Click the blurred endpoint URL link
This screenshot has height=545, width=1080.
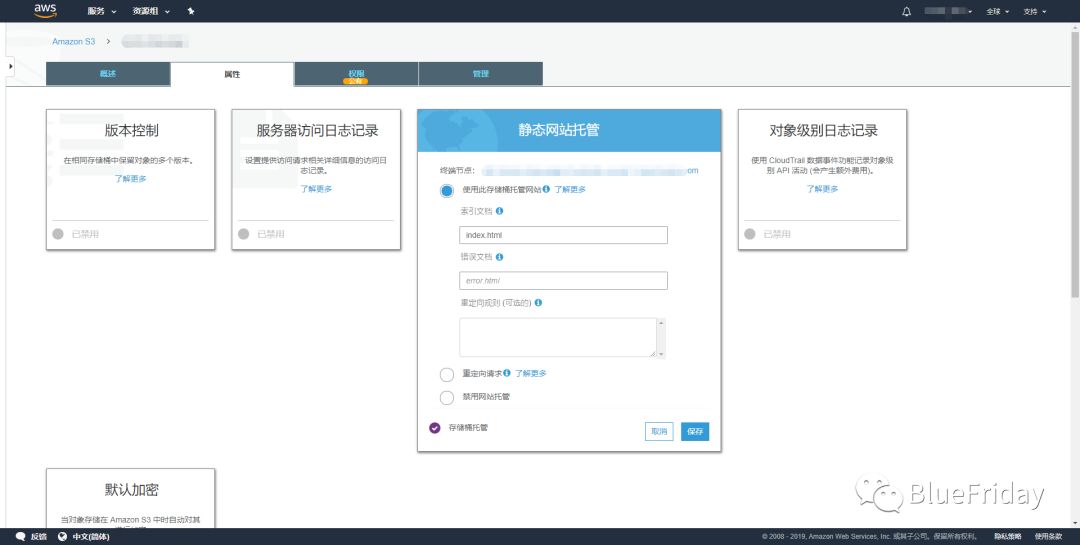590,170
